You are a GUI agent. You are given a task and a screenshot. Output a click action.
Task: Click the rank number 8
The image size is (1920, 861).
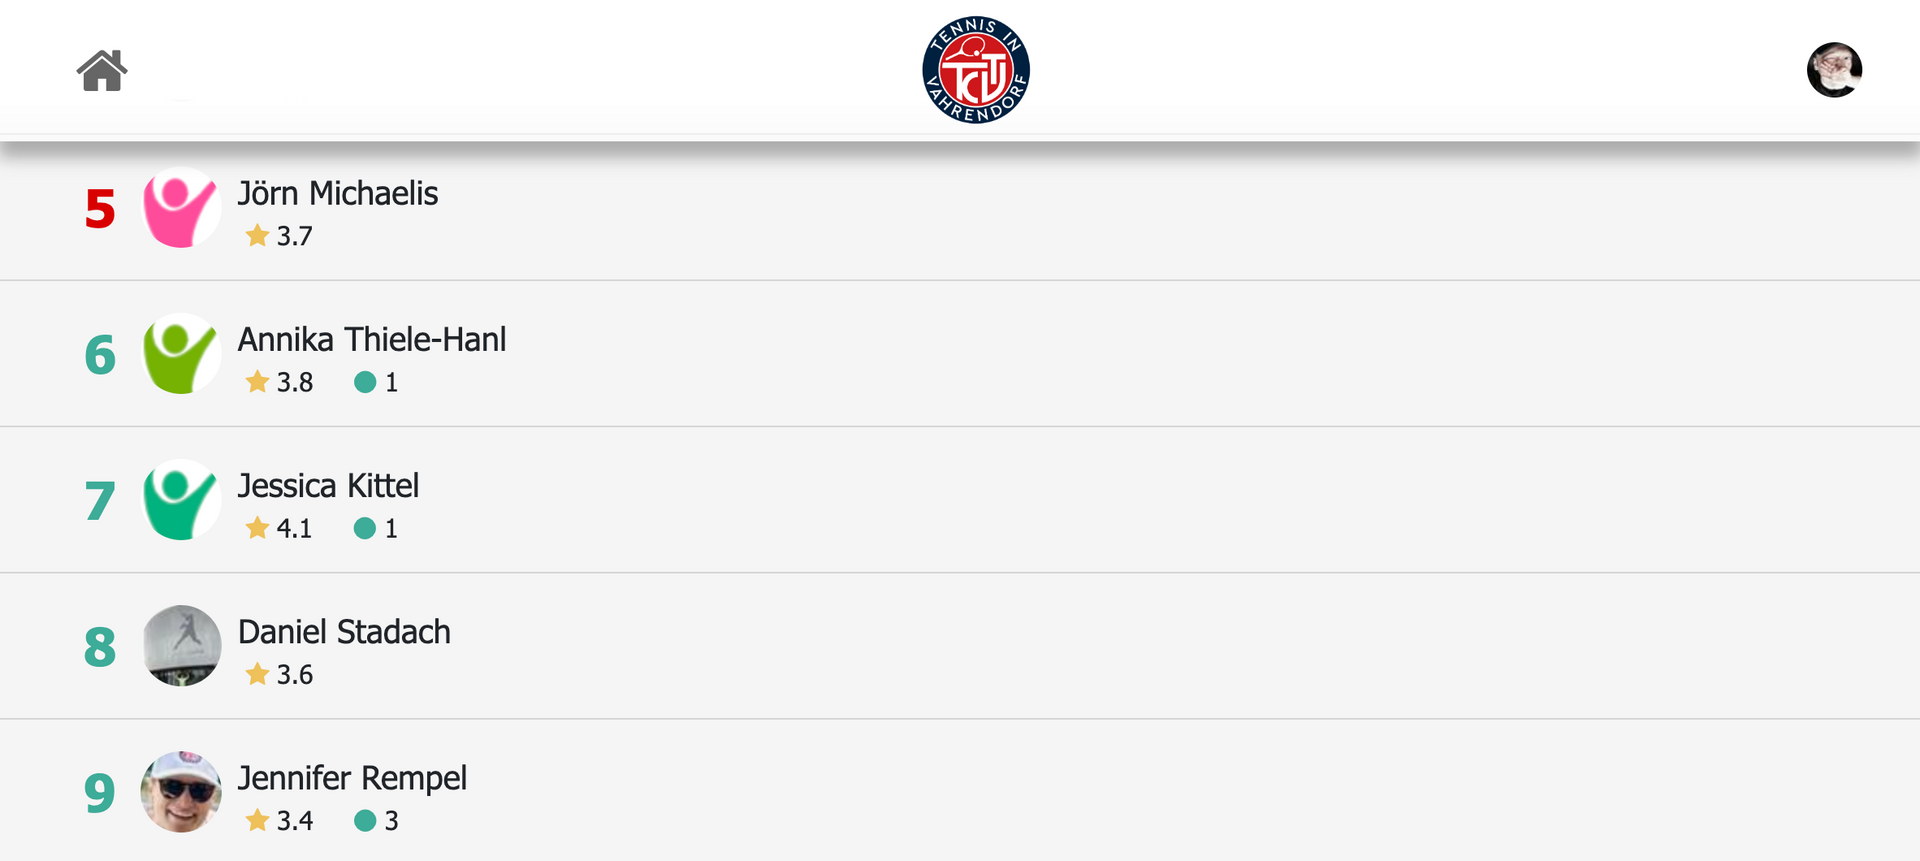coord(100,647)
